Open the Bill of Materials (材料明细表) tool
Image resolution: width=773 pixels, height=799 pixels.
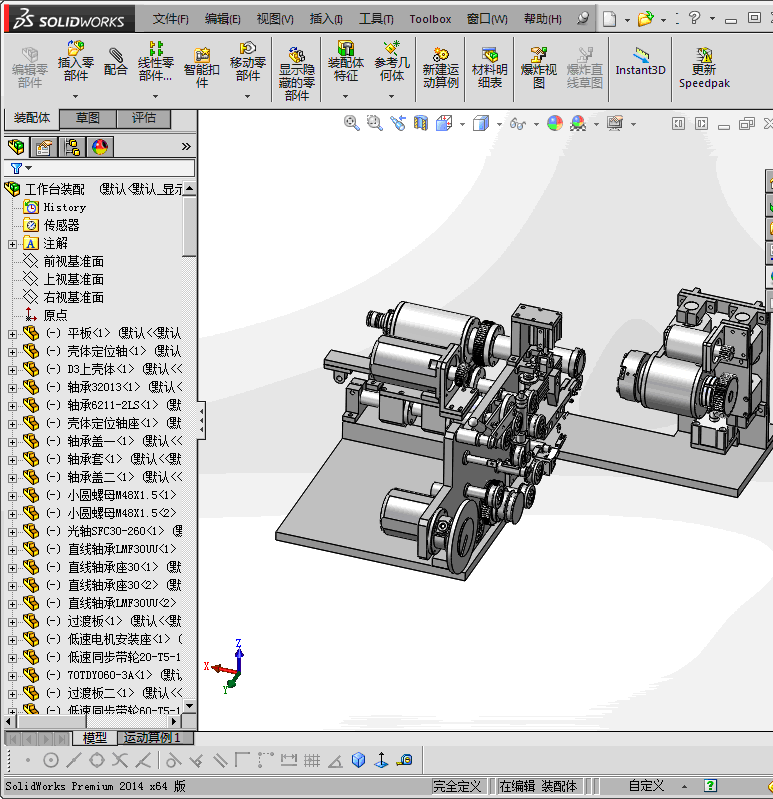tap(489, 66)
